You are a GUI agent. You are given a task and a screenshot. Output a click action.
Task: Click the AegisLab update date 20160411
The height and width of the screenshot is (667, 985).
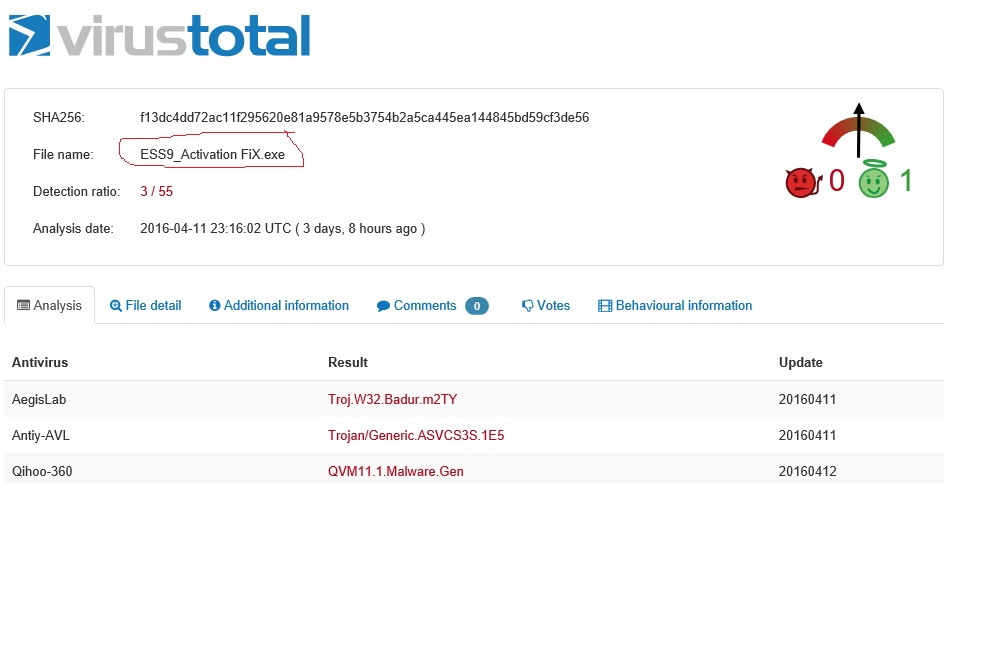click(808, 399)
